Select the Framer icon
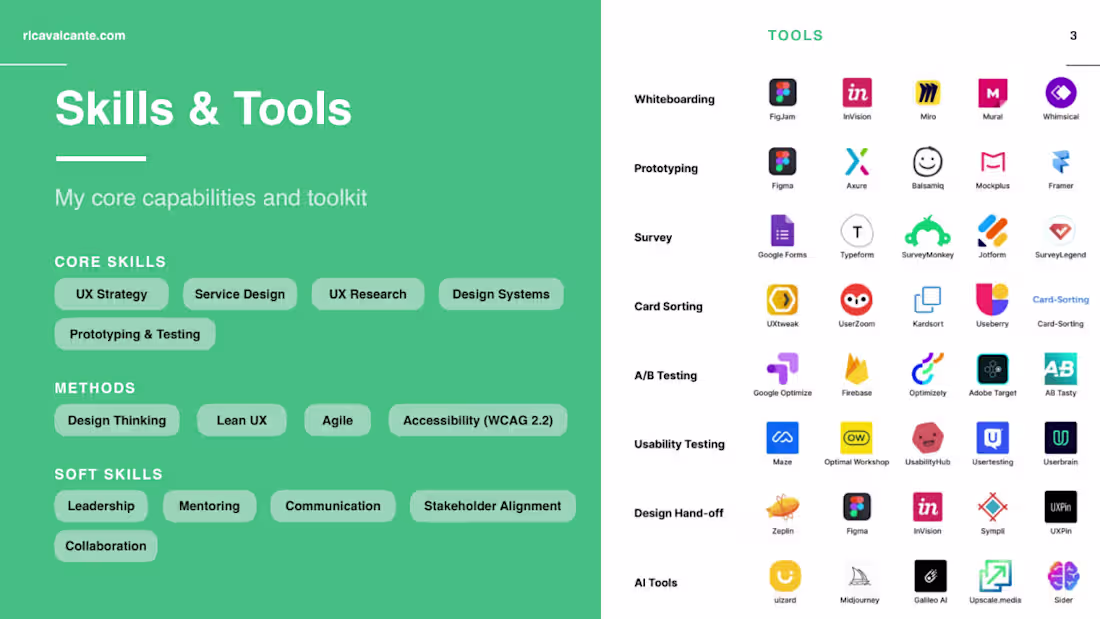Image resolution: width=1100 pixels, height=619 pixels. [1061, 161]
